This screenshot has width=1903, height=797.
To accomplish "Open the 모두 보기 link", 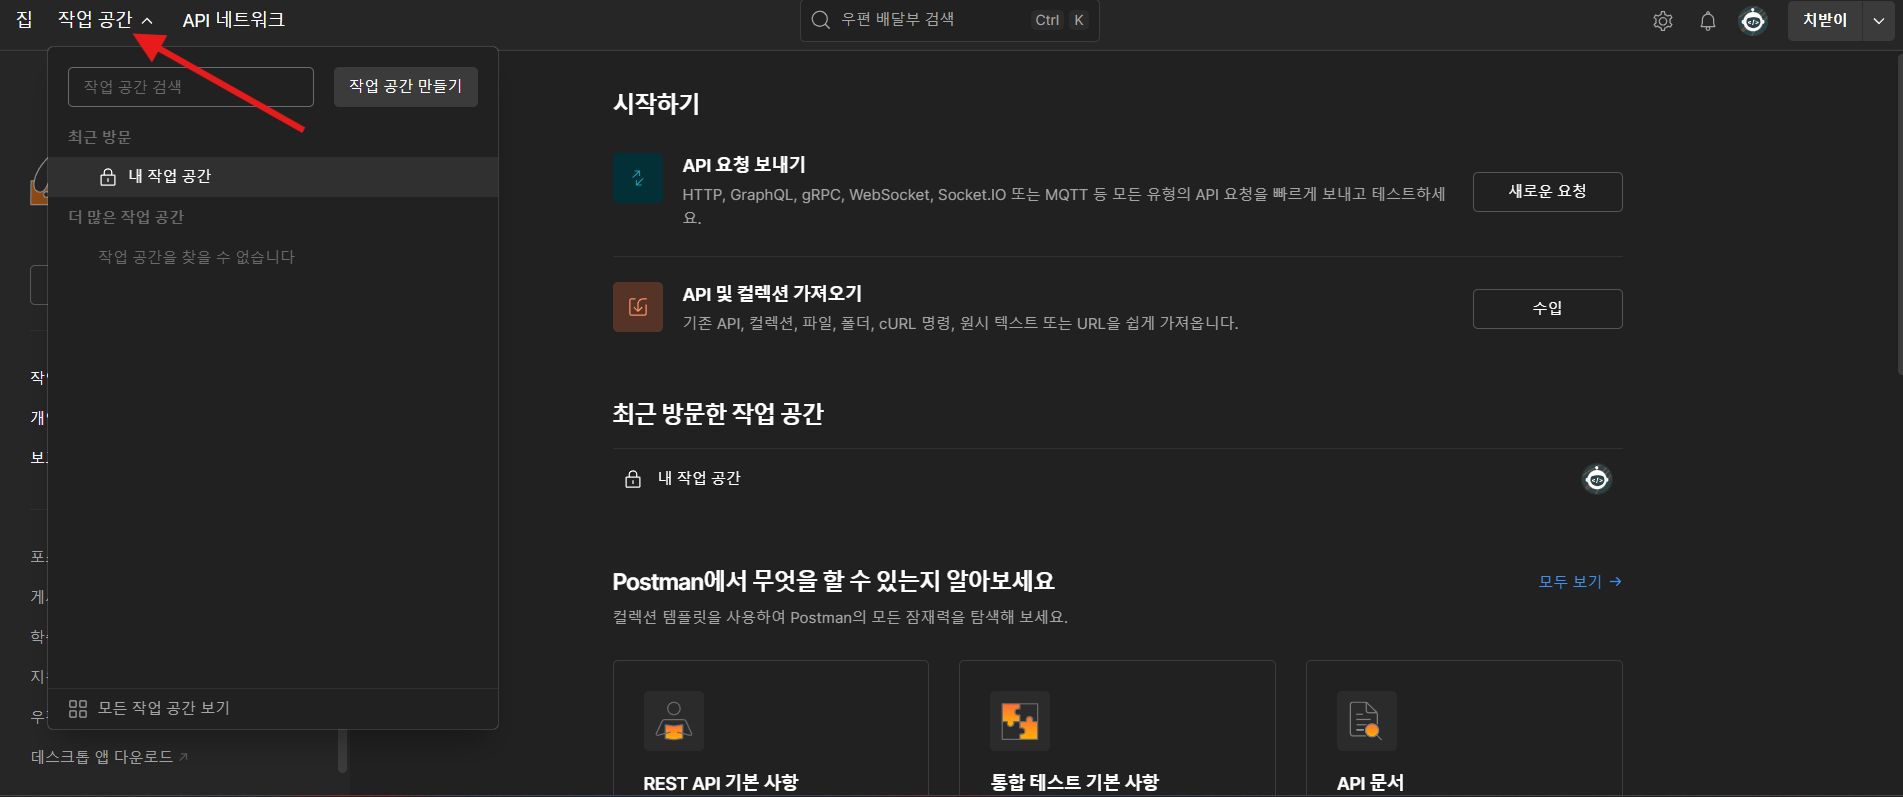I will (x=1580, y=582).
